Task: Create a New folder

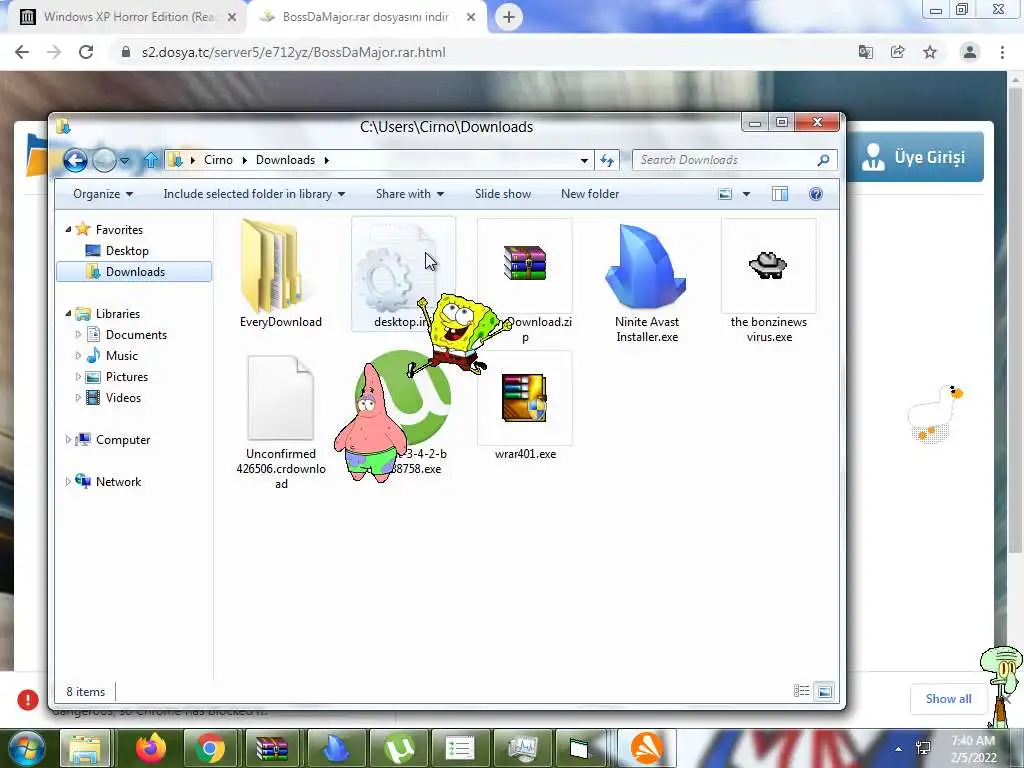Action: coord(590,194)
